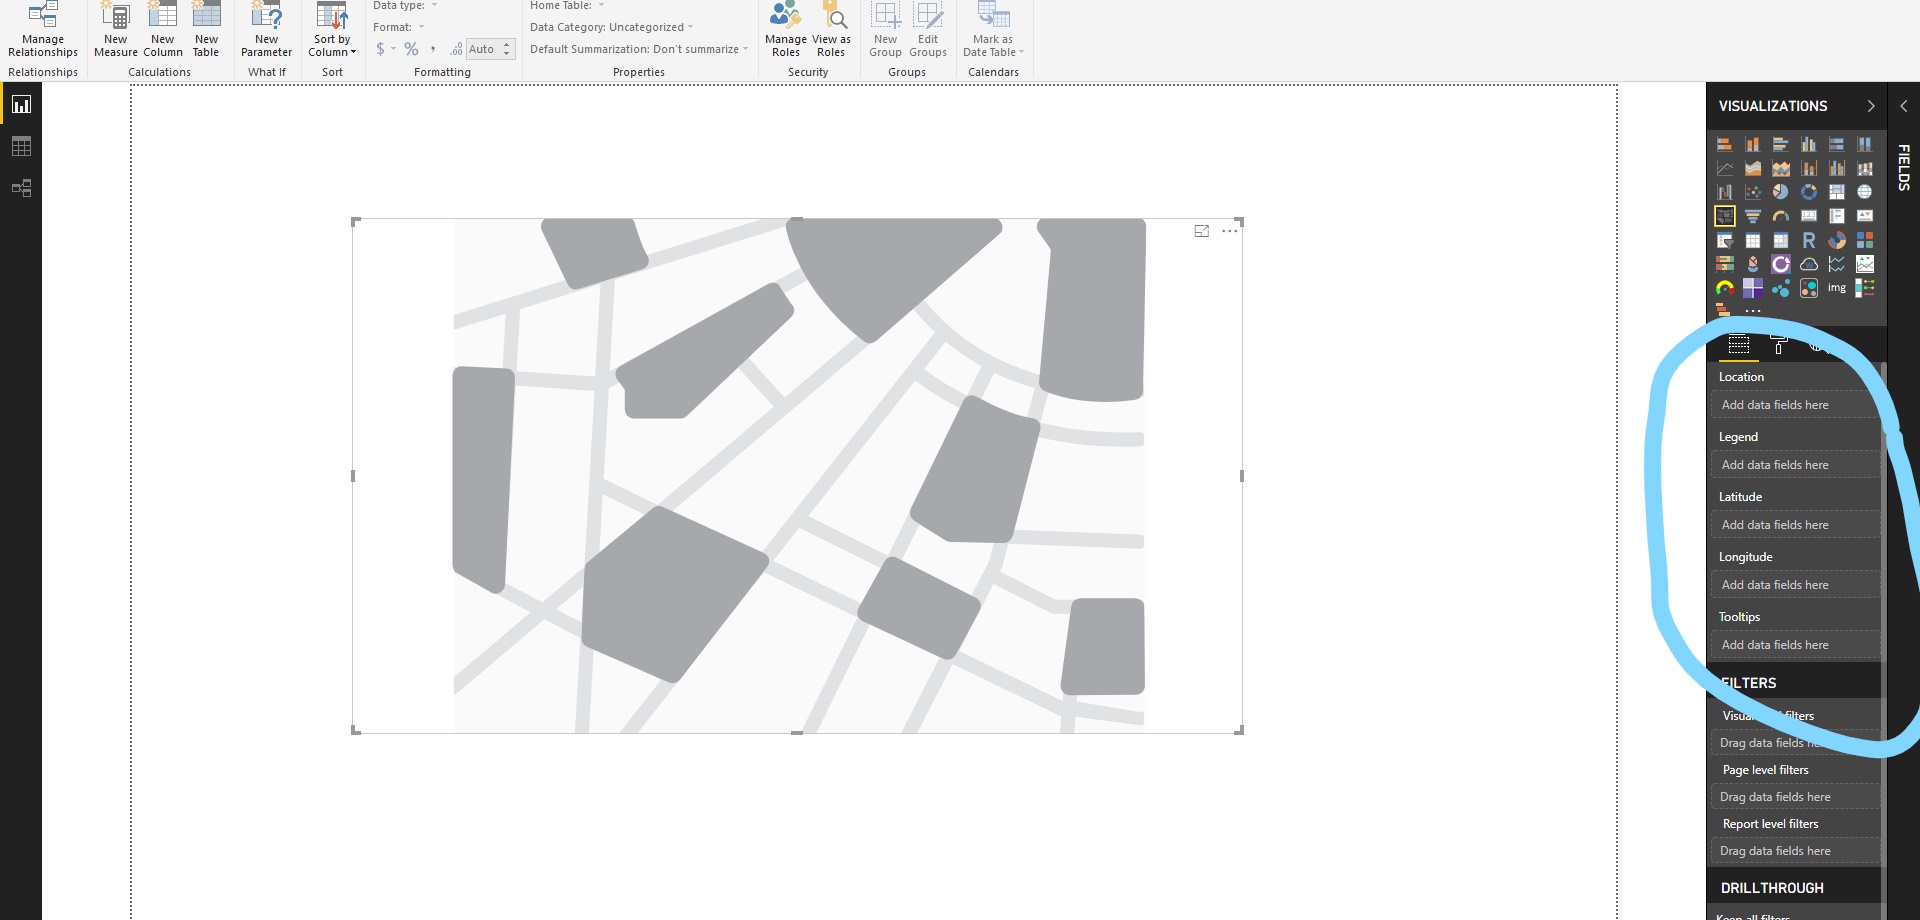Select the treemap visualization
Image resolution: width=1920 pixels, height=920 pixels.
point(1837,192)
